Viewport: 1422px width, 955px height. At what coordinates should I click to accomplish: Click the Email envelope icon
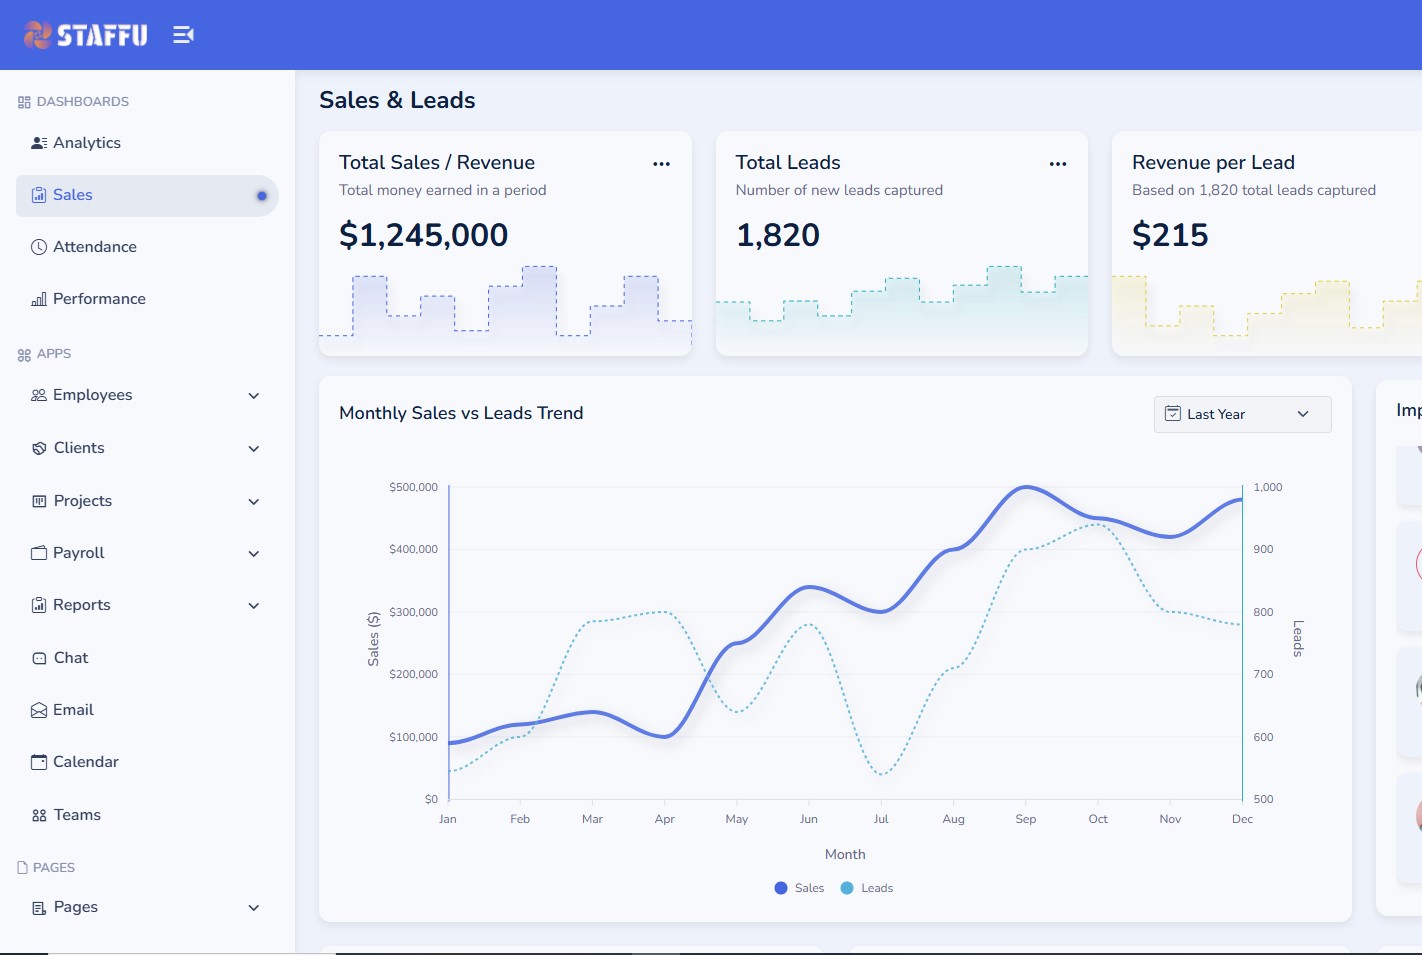(x=39, y=710)
